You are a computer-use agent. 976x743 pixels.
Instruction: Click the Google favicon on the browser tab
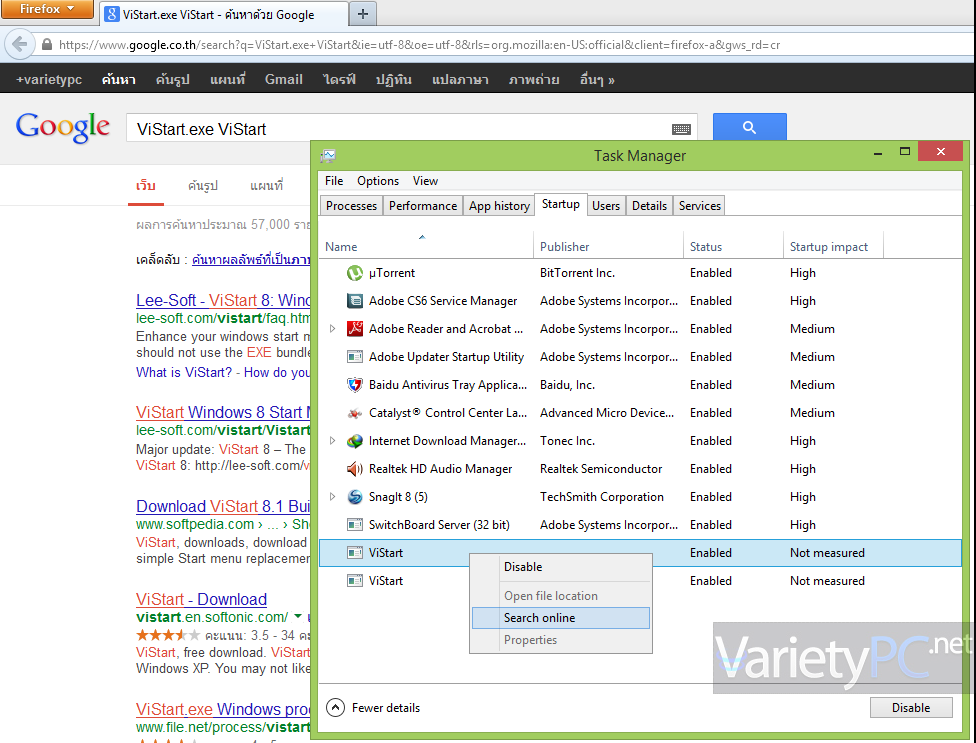(111, 14)
